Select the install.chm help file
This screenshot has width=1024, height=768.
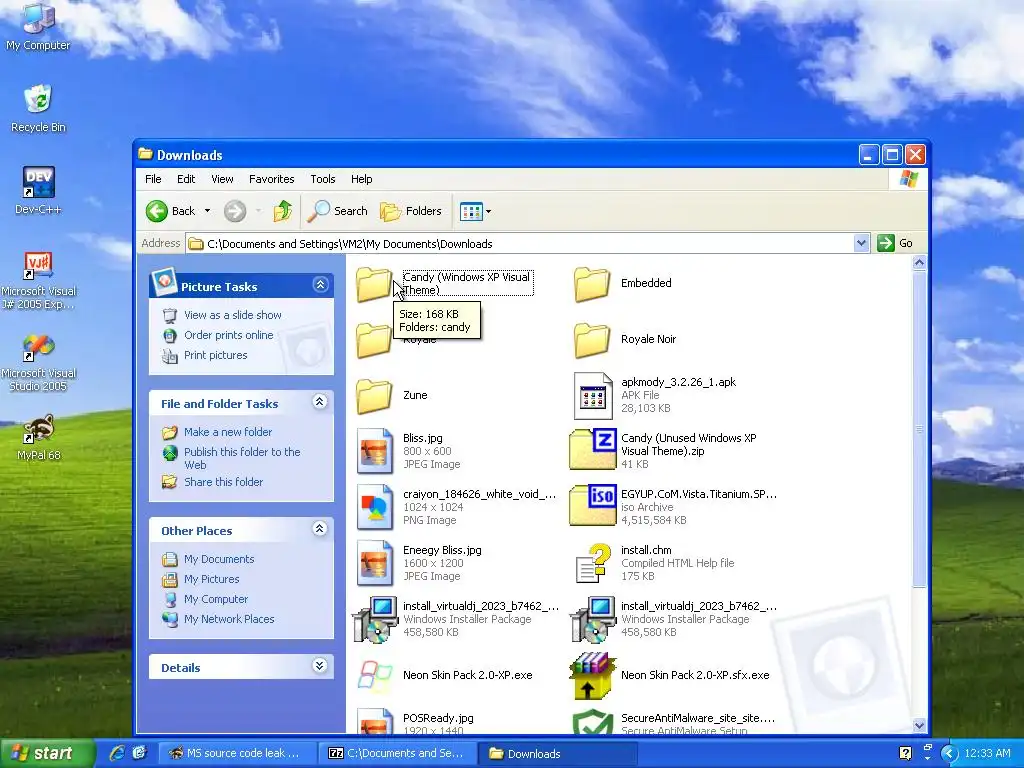[654, 563]
